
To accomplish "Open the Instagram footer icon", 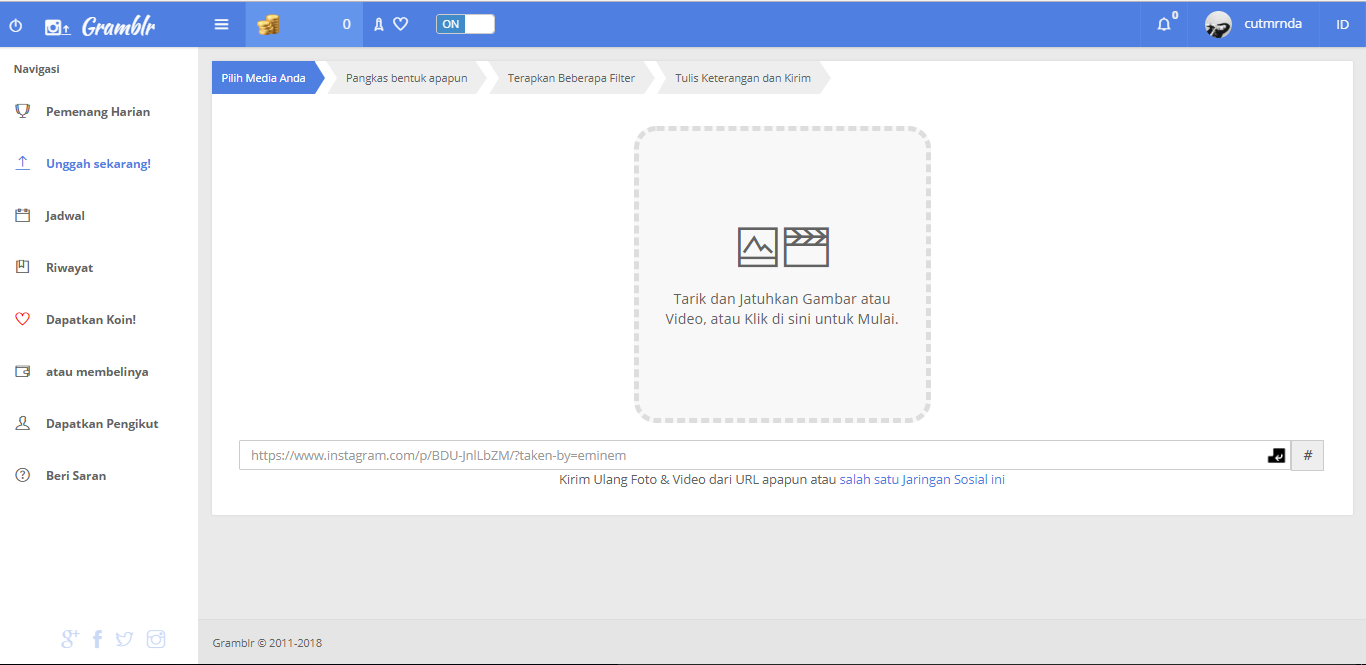I will tap(156, 639).
